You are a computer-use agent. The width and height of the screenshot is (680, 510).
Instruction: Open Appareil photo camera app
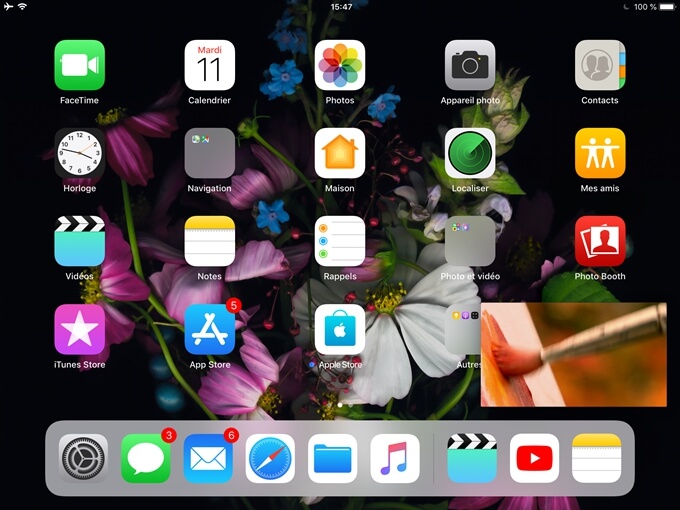(x=470, y=65)
